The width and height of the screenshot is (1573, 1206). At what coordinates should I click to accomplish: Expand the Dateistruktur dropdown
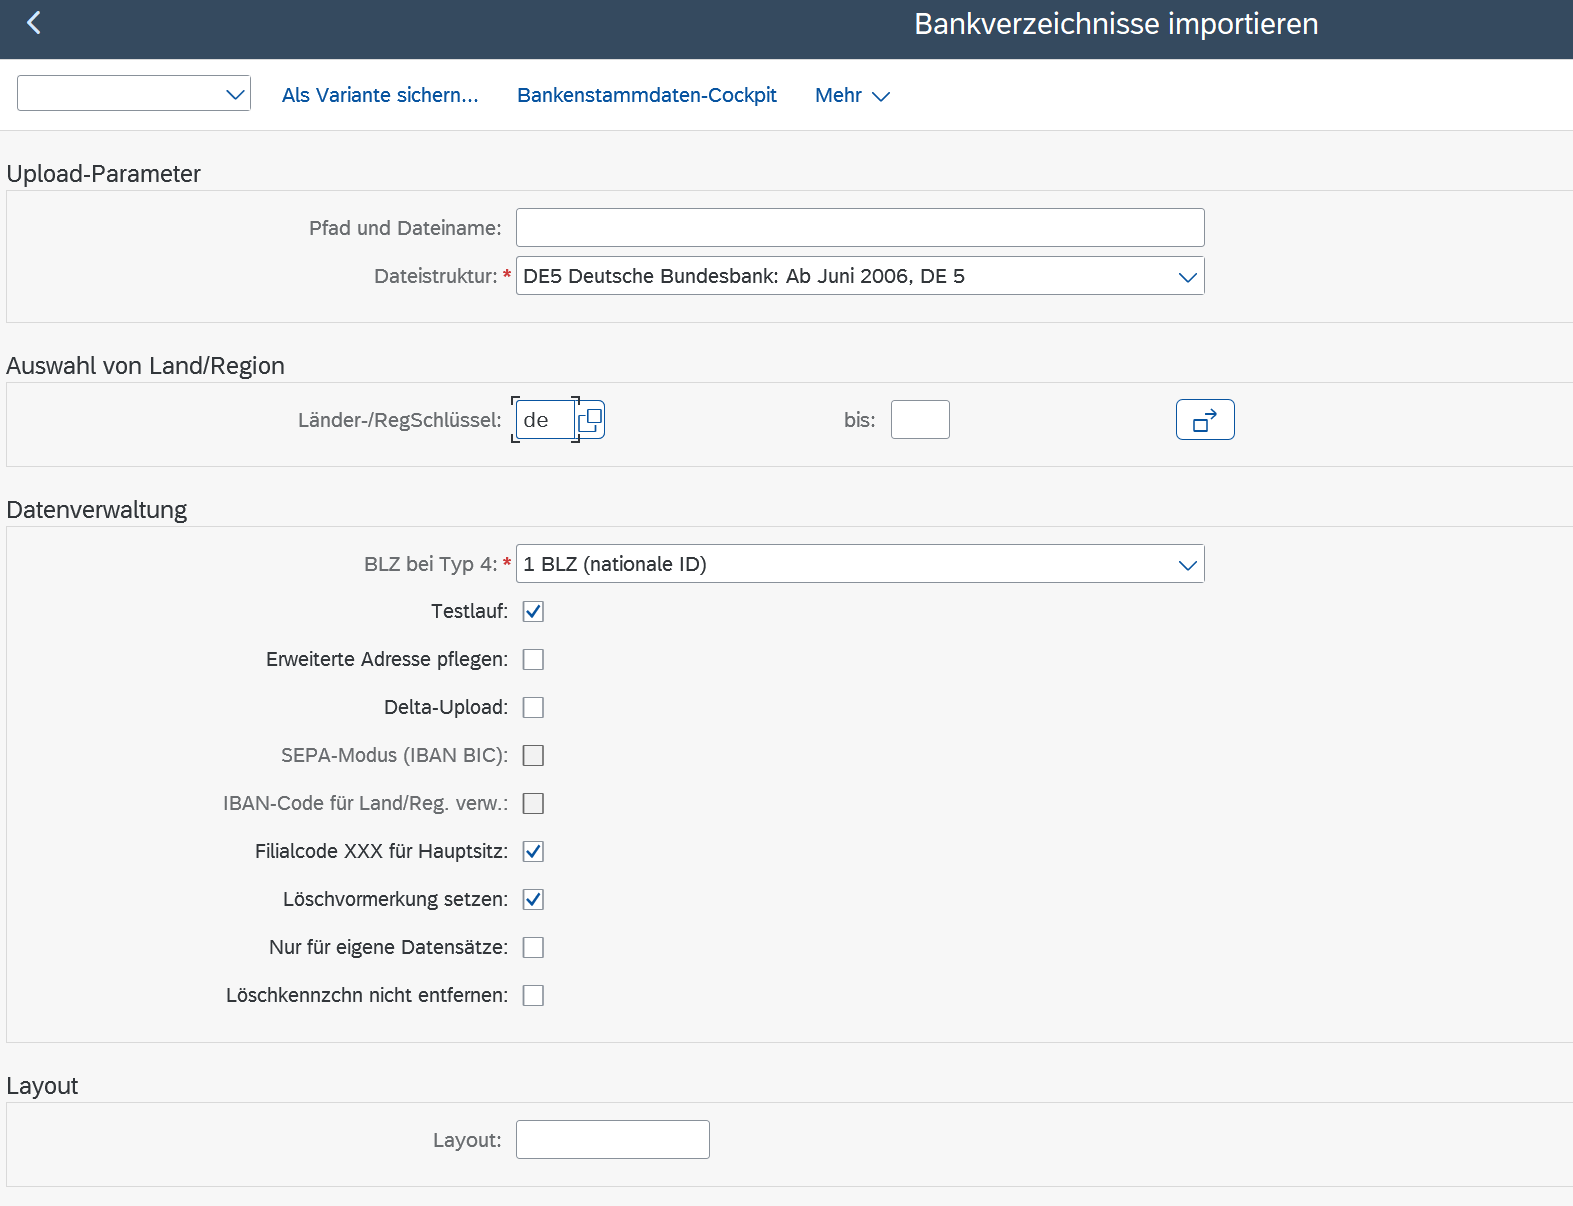(x=1187, y=277)
